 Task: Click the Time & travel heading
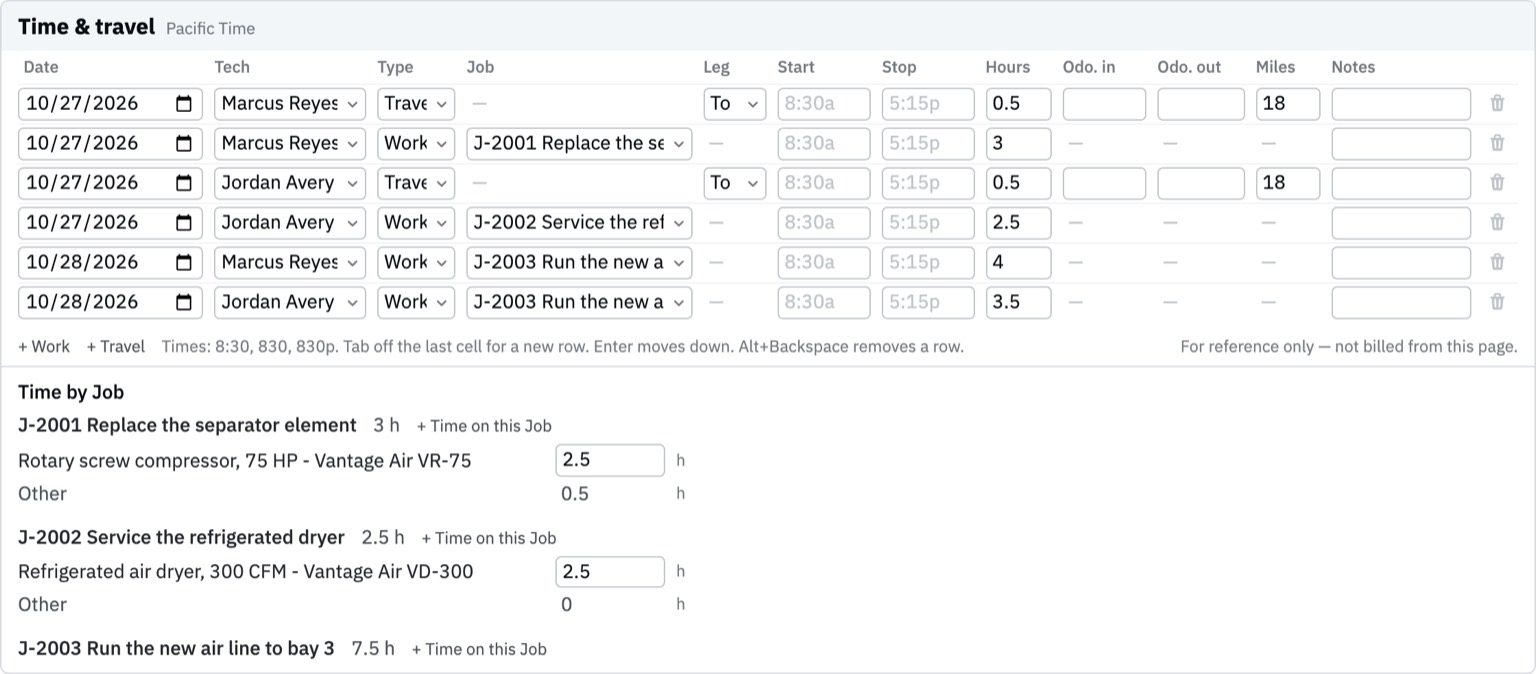[x=86, y=27]
